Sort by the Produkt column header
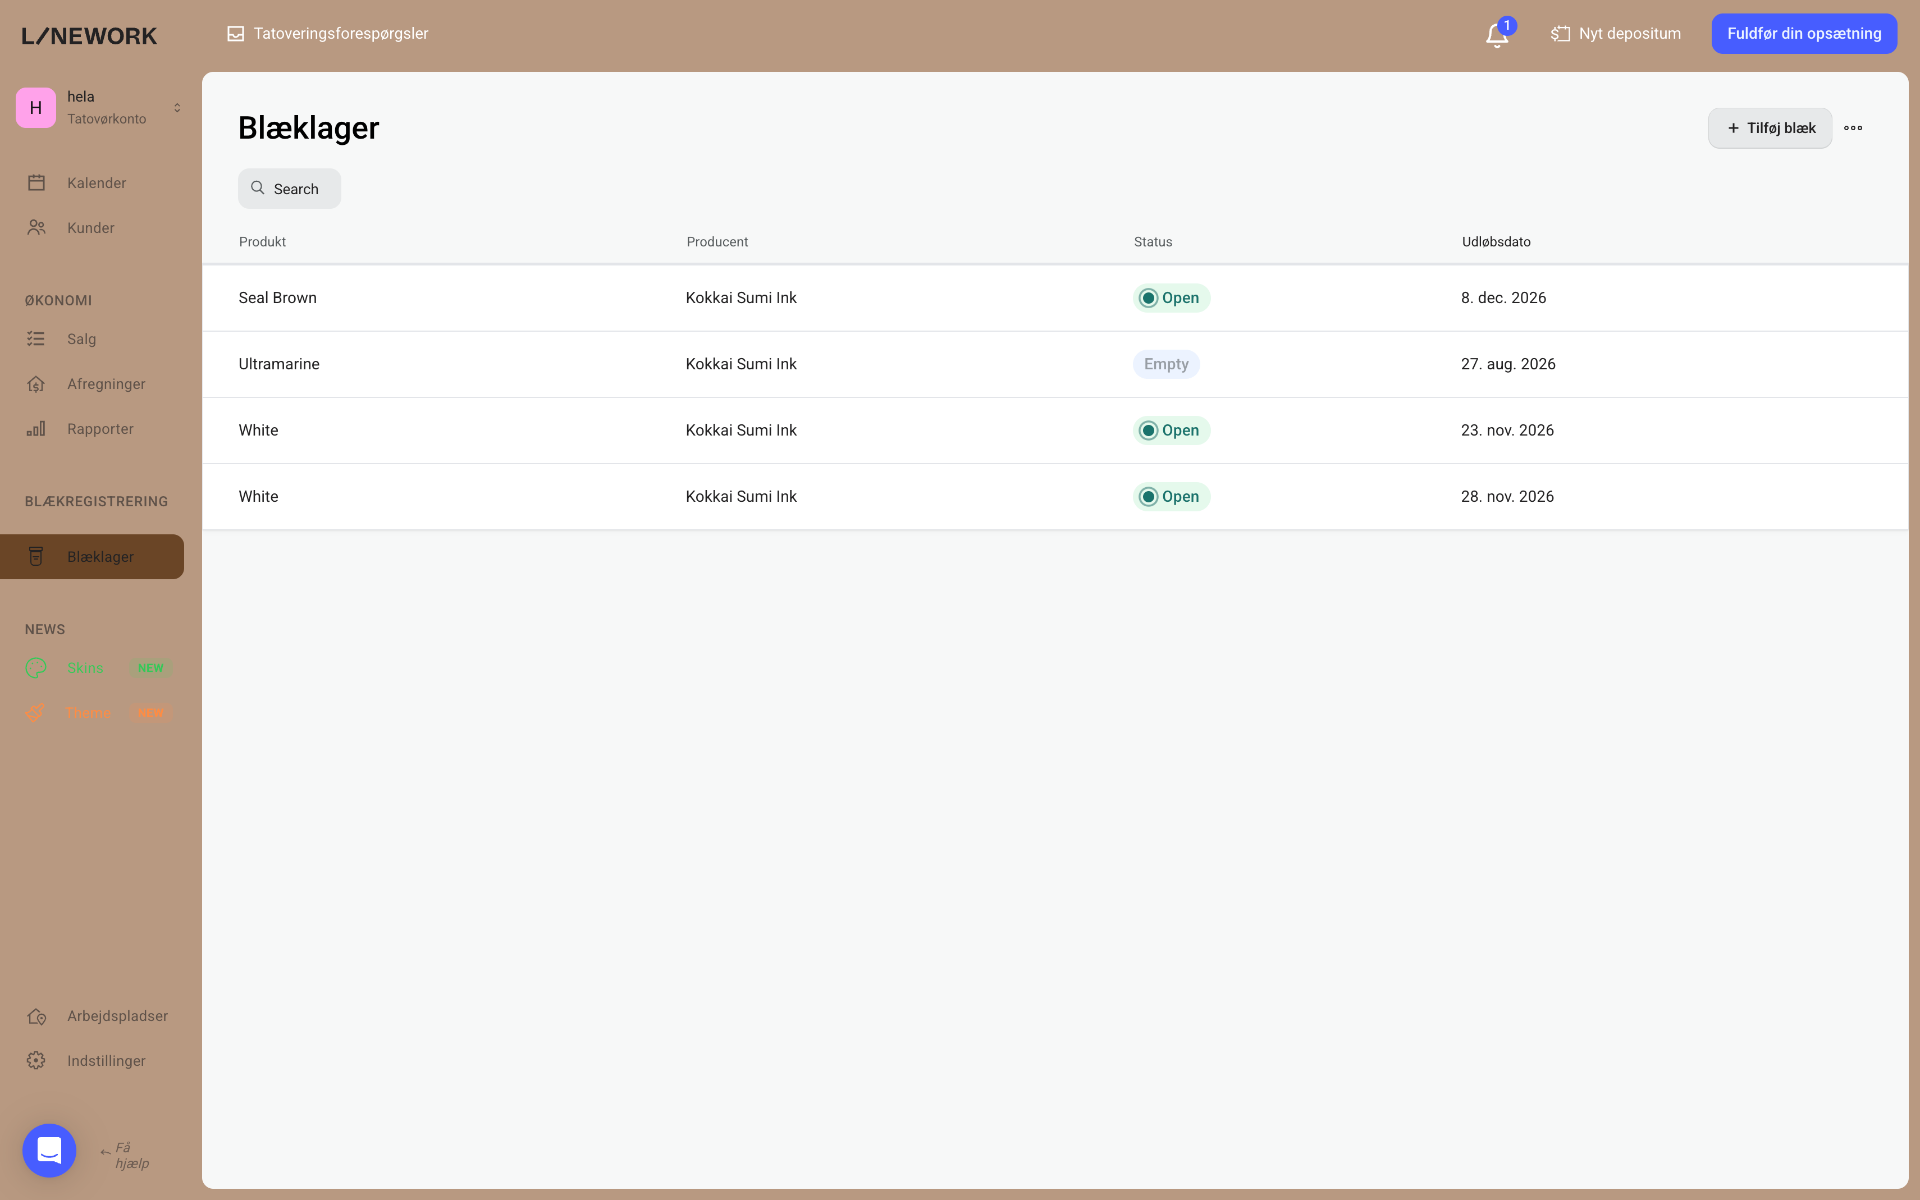This screenshot has height=1200, width=1920. point(262,242)
